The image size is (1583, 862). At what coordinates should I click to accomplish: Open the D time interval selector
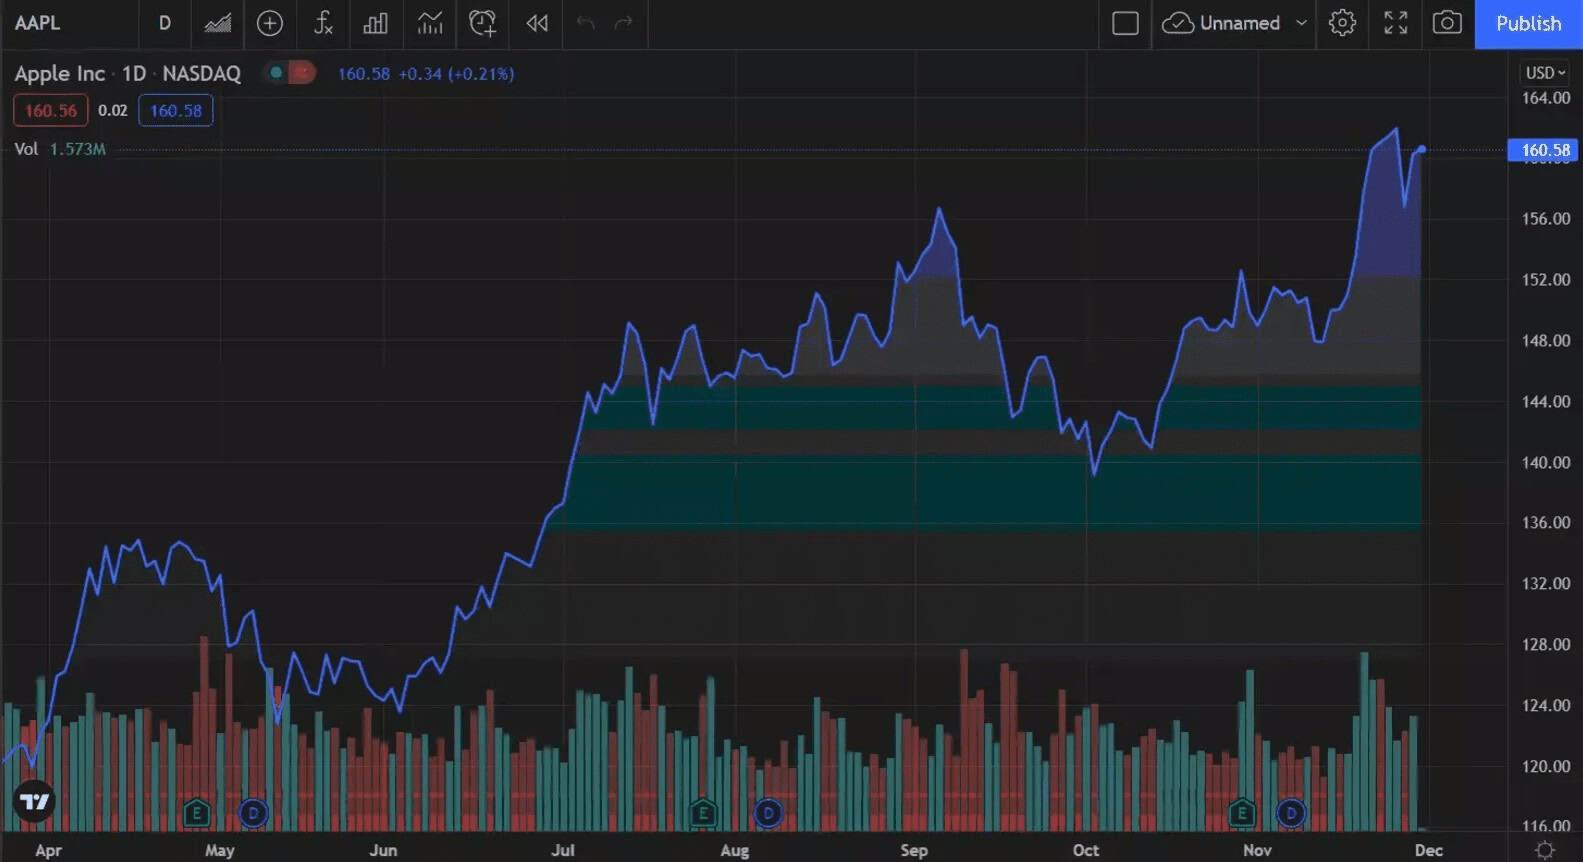click(x=165, y=23)
